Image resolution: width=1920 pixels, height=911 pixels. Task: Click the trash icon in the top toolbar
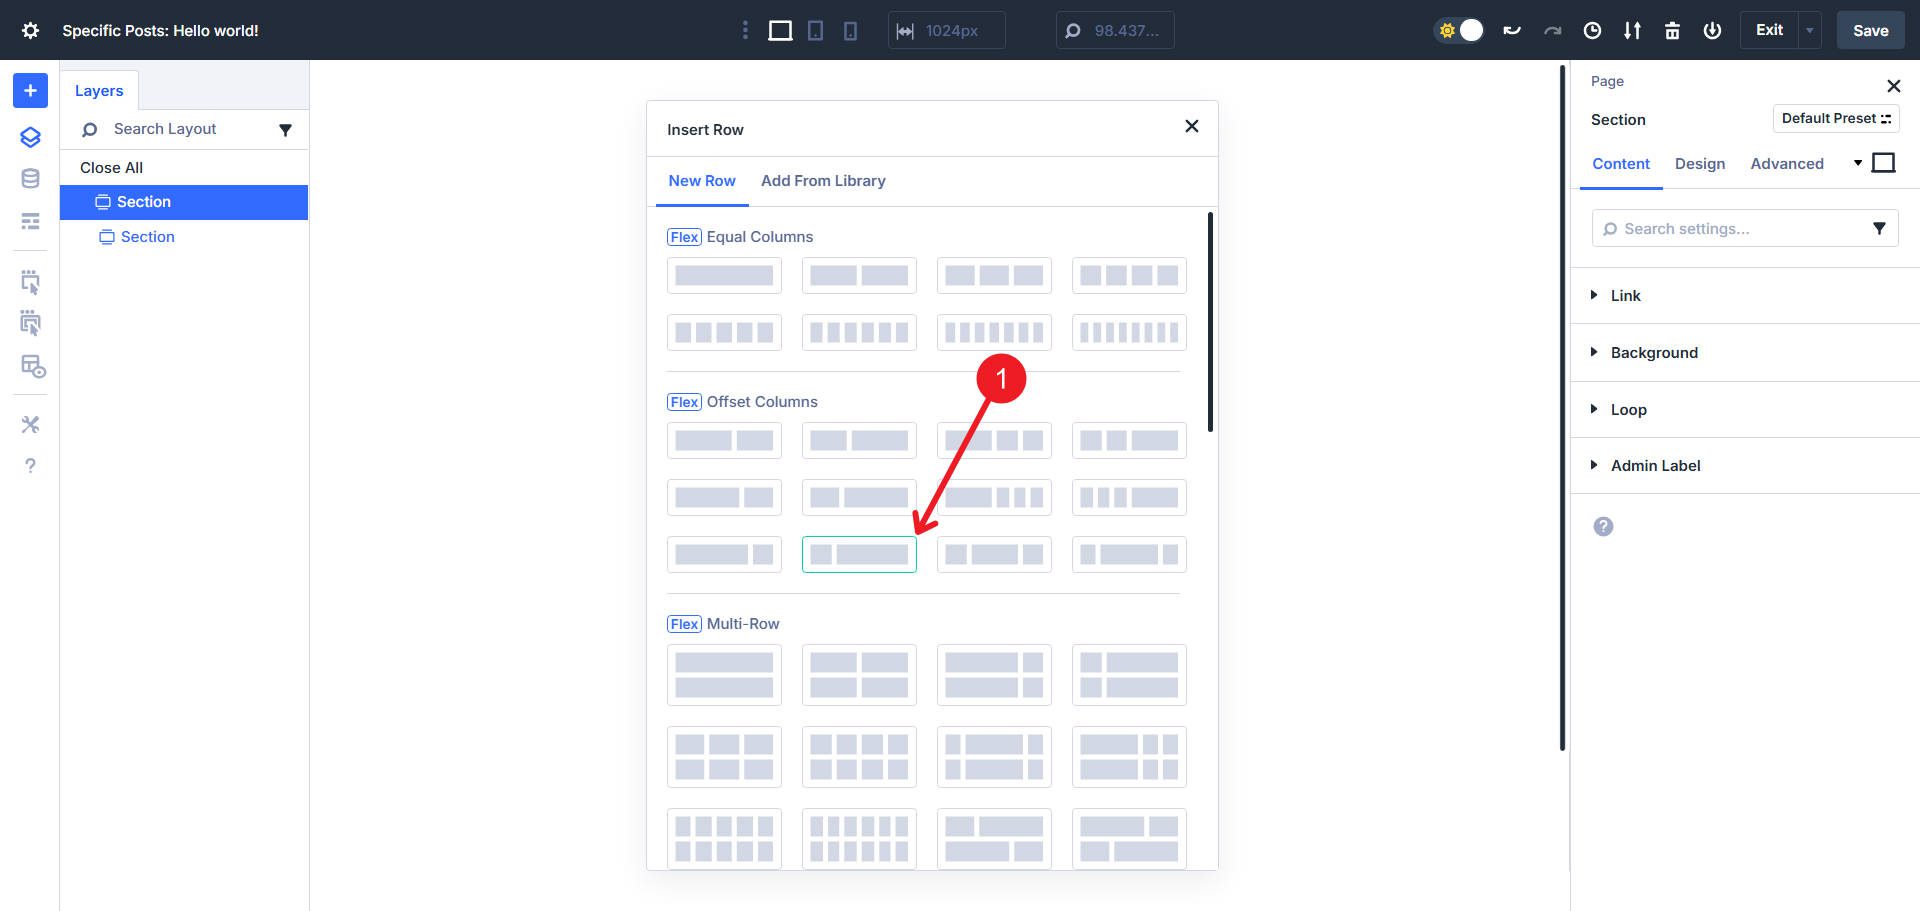click(1672, 30)
